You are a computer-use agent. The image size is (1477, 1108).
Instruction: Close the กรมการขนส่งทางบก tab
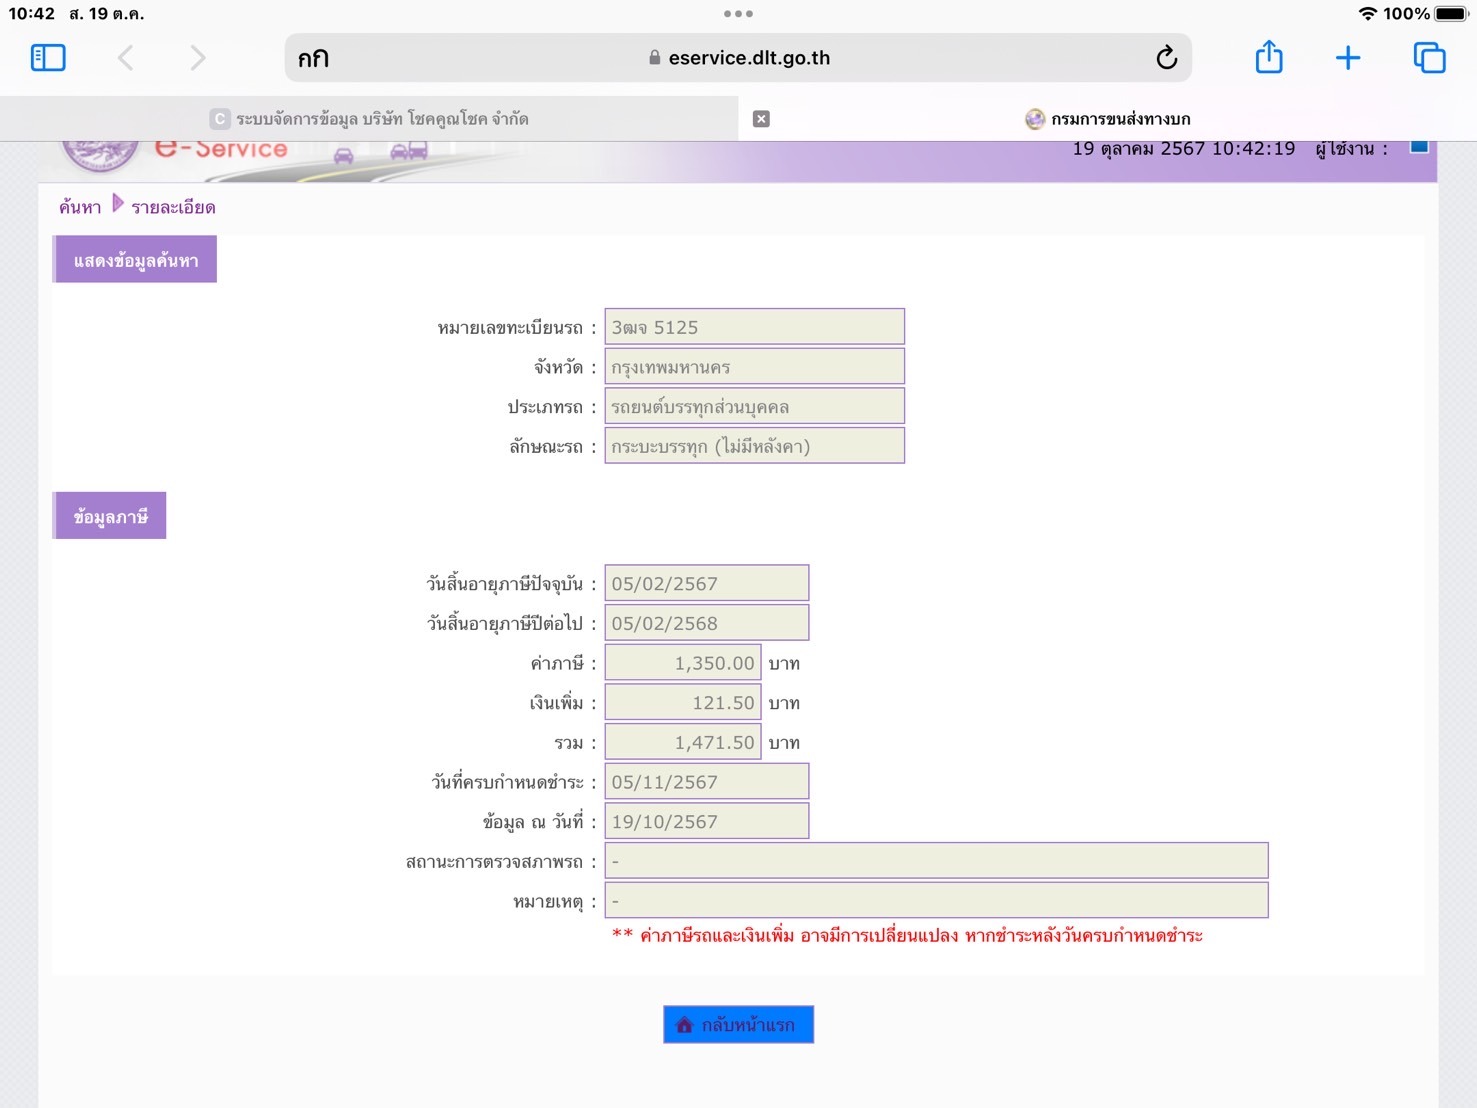pyautogui.click(x=761, y=119)
